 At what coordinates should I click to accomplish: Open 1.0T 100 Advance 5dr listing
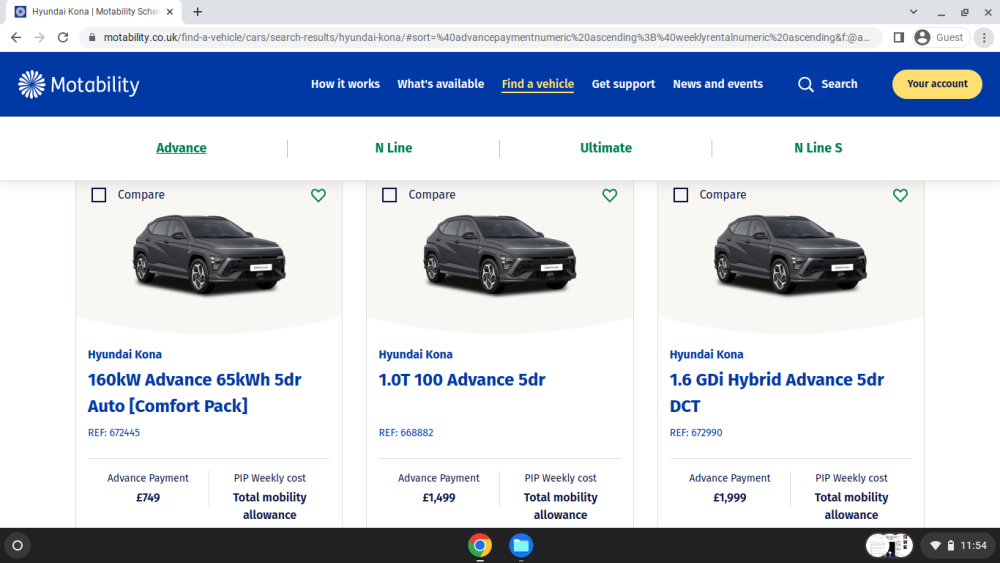462,380
